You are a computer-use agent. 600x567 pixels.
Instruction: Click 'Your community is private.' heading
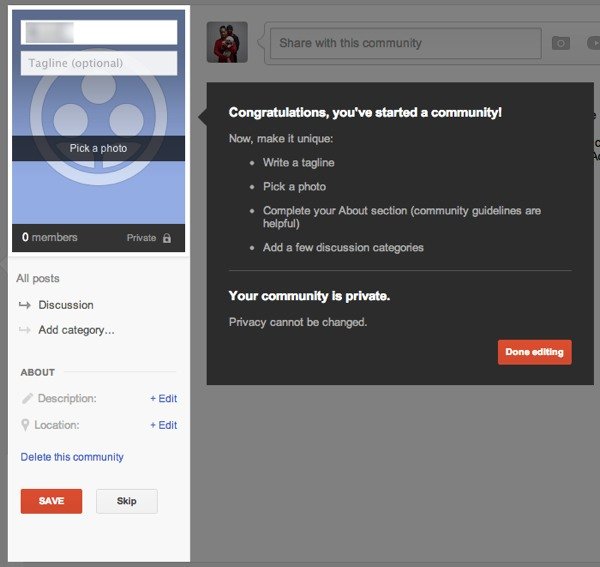309,296
